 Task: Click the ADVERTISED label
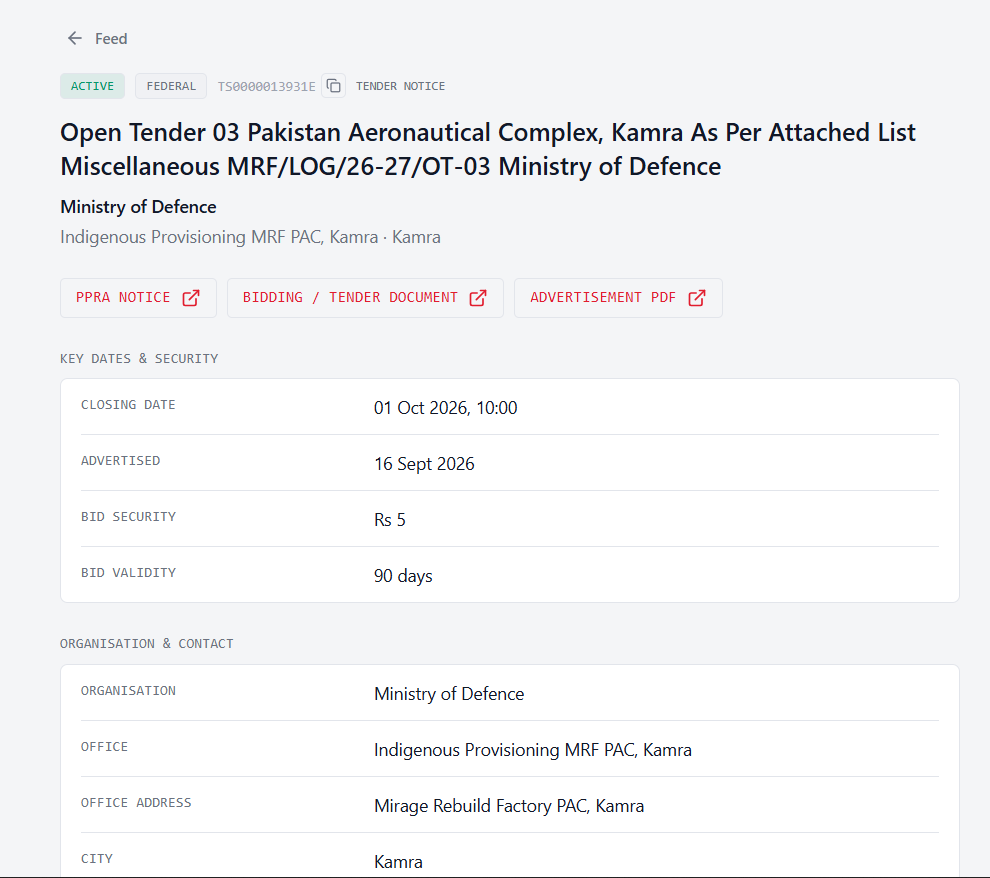pos(121,461)
